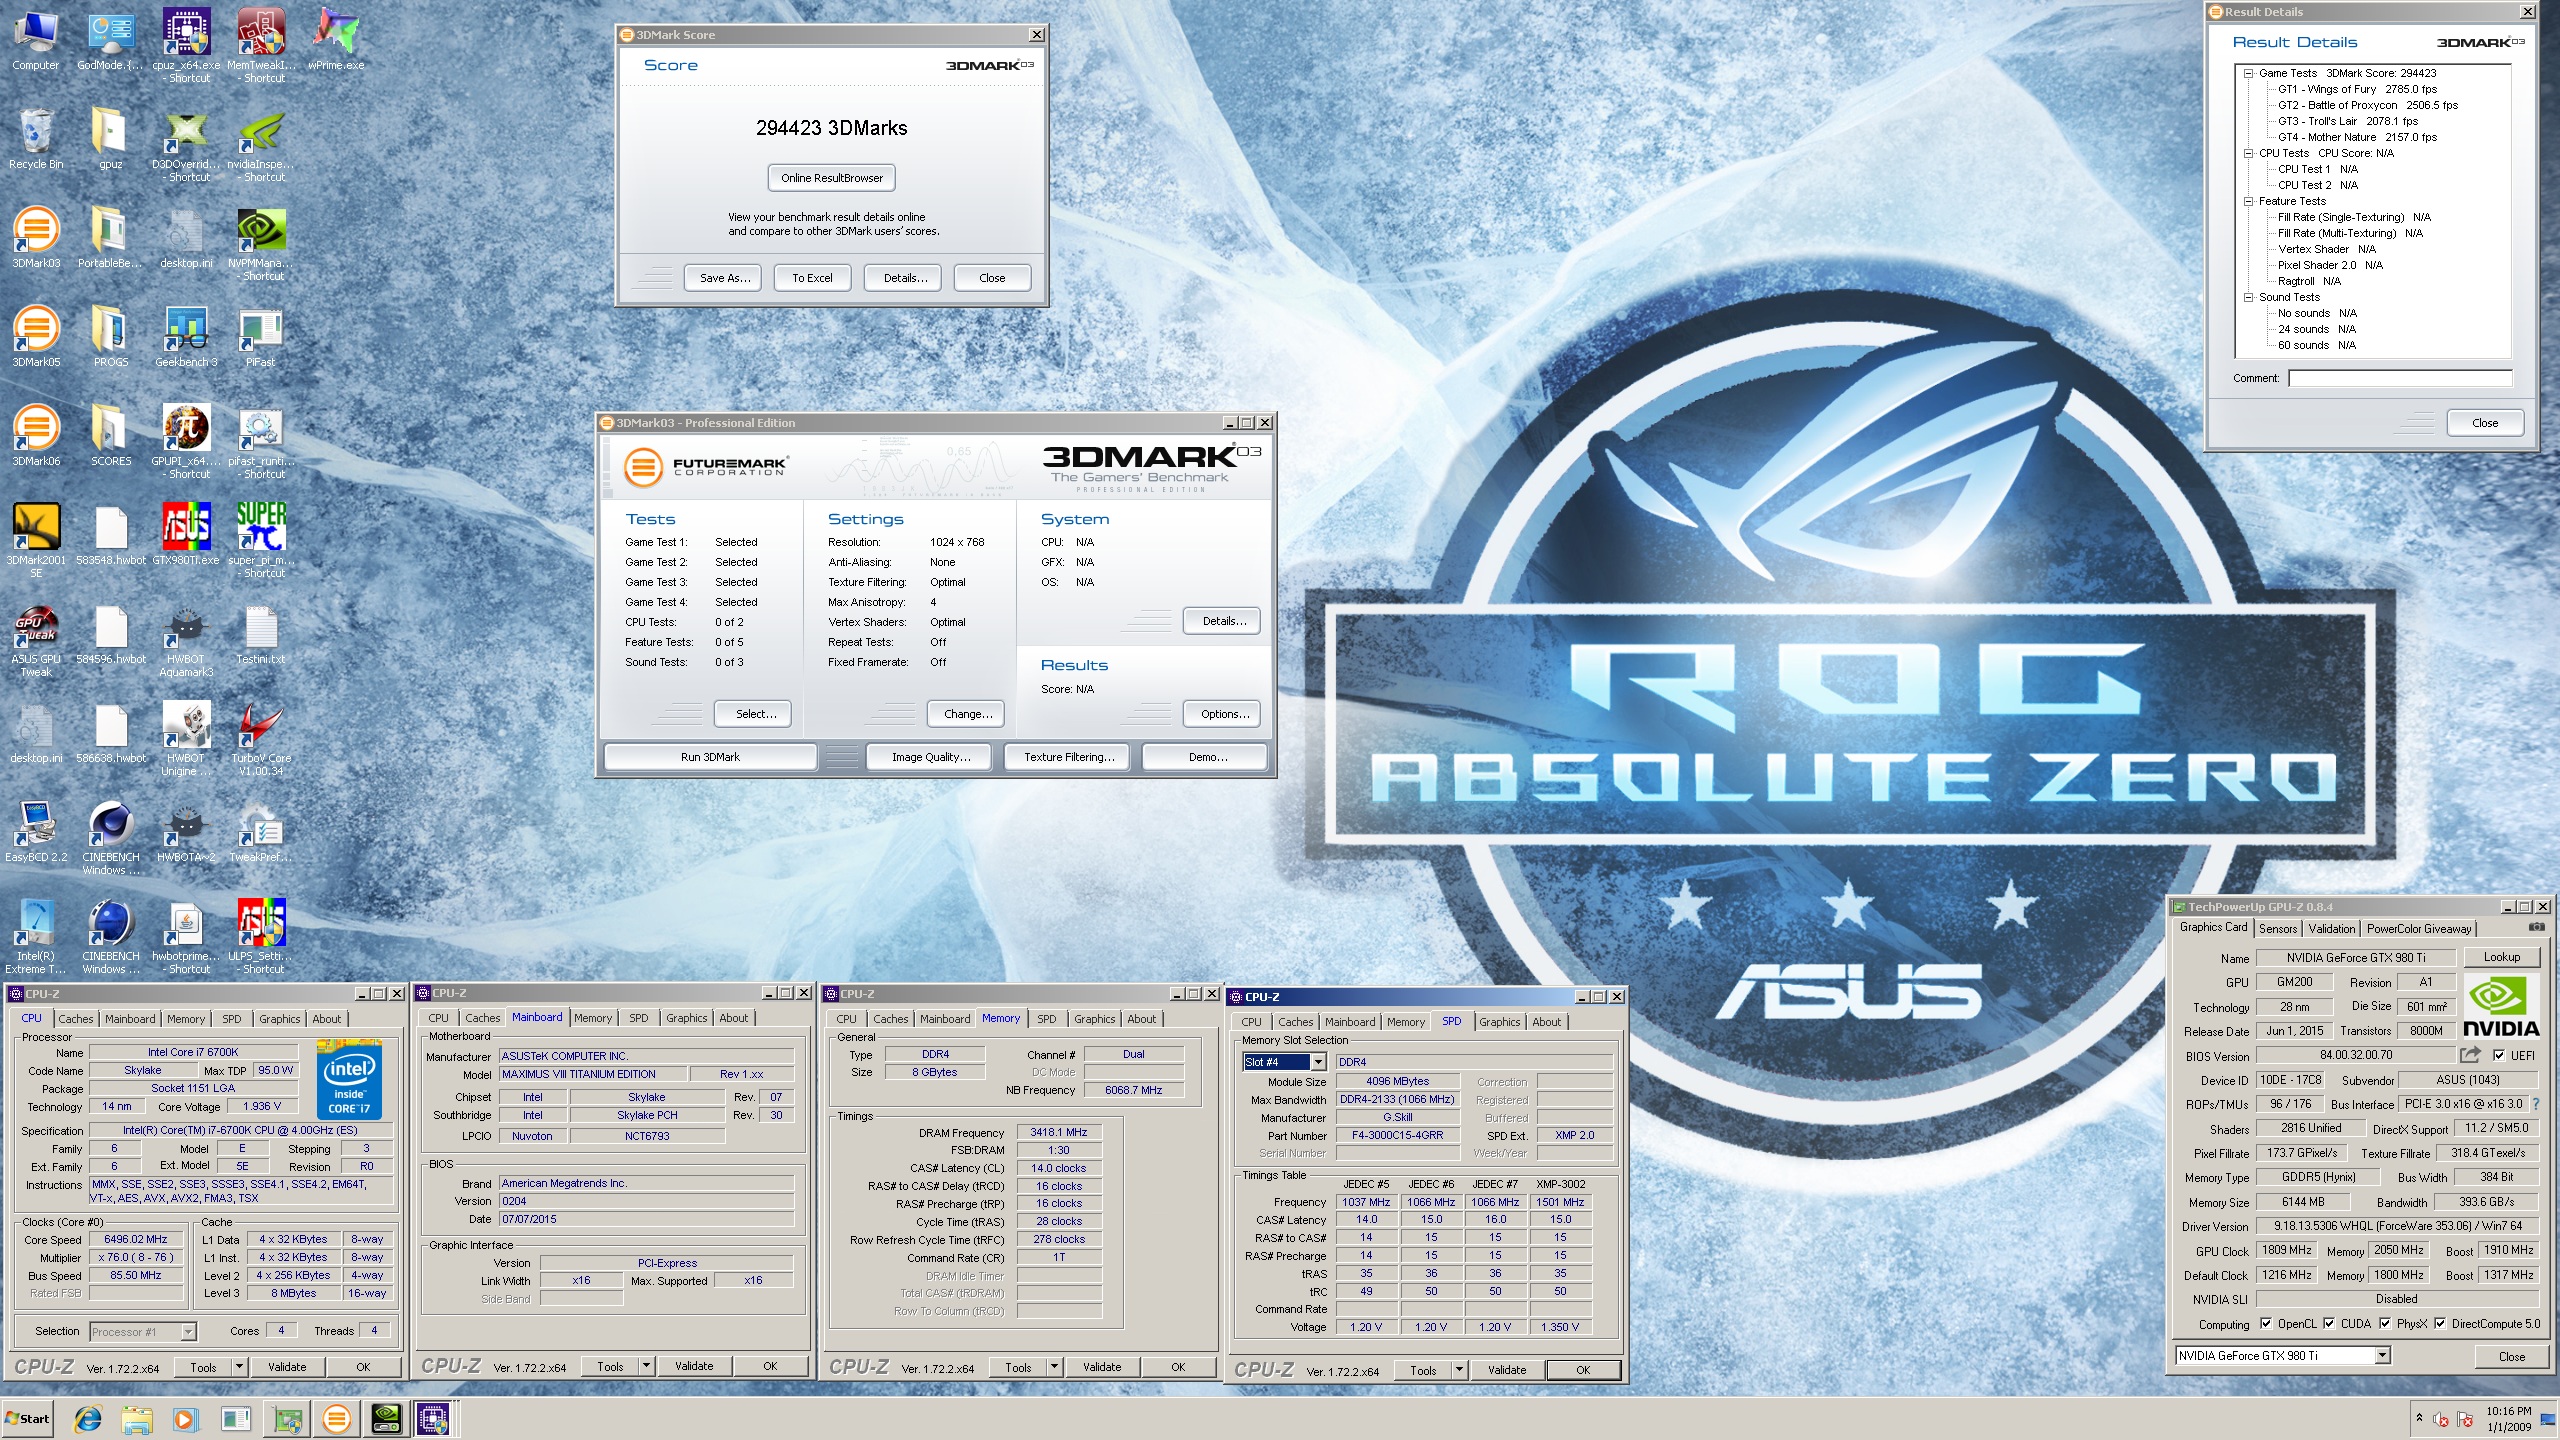Click the Run 3DMark button
Viewport: 2560px width, 1440px height.
point(710,757)
